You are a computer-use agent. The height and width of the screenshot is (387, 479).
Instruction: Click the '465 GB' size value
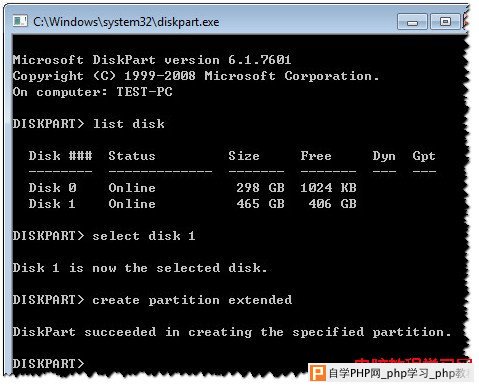[260, 204]
